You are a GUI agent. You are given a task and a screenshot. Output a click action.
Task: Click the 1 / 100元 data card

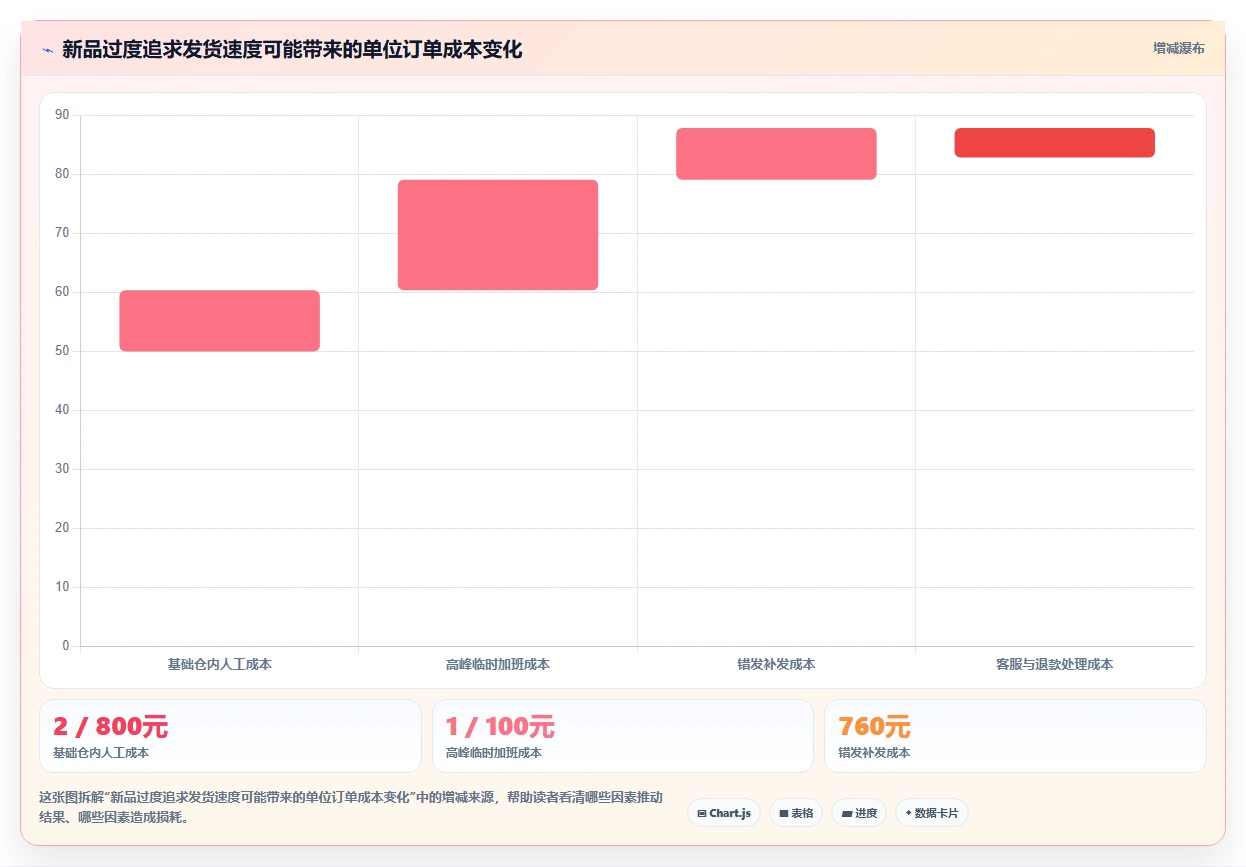tap(623, 736)
